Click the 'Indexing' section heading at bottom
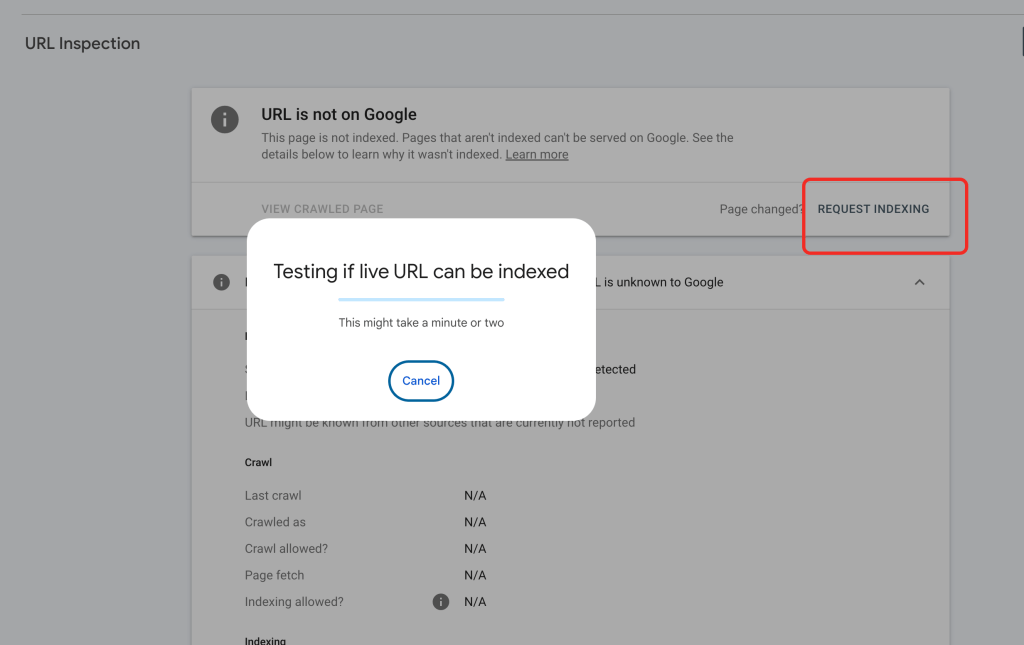Viewport: 1024px width, 645px height. (x=265, y=640)
